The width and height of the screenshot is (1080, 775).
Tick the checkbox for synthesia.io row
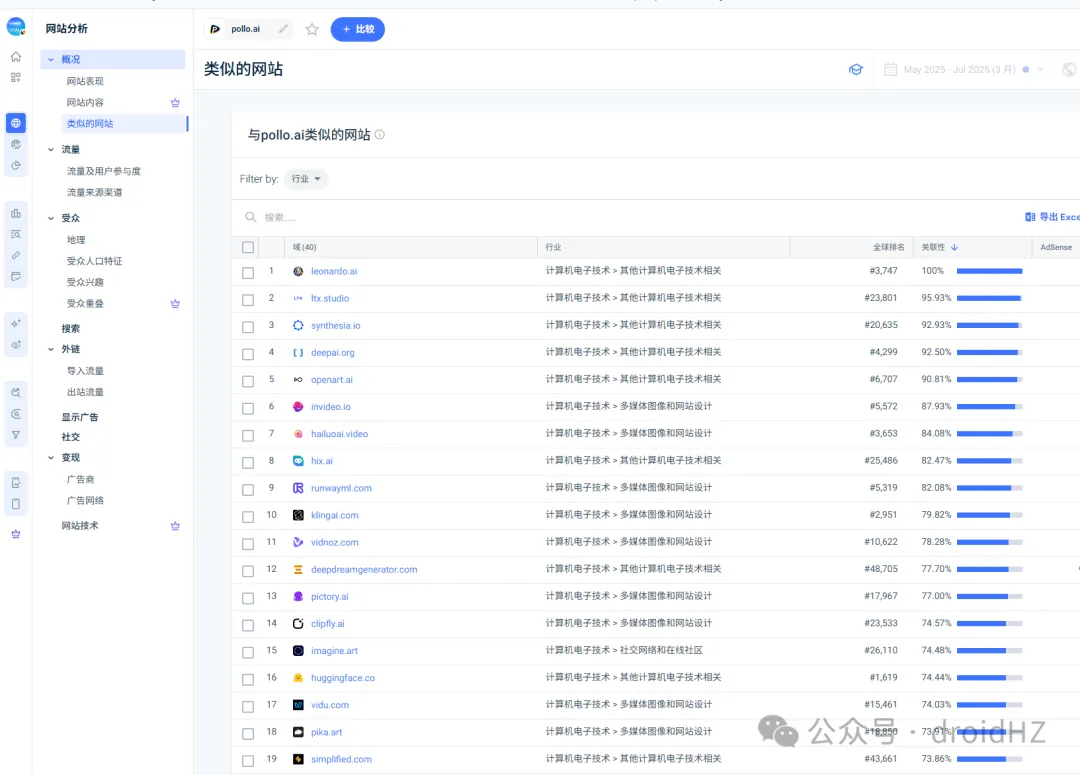[248, 326]
